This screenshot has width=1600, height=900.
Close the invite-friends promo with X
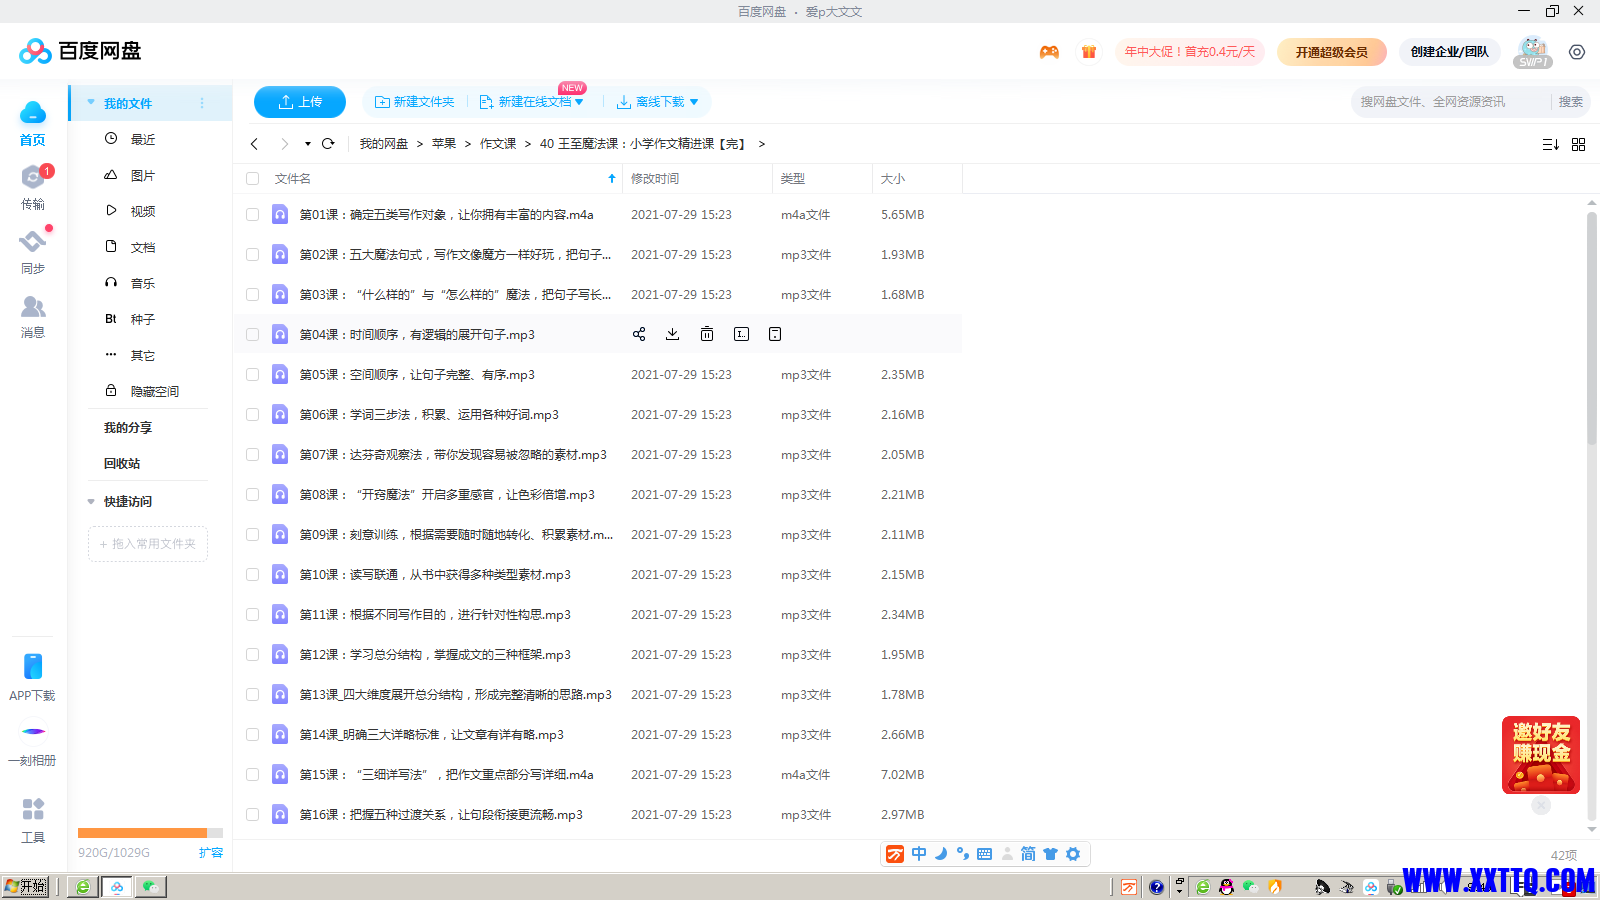[x=1541, y=805]
